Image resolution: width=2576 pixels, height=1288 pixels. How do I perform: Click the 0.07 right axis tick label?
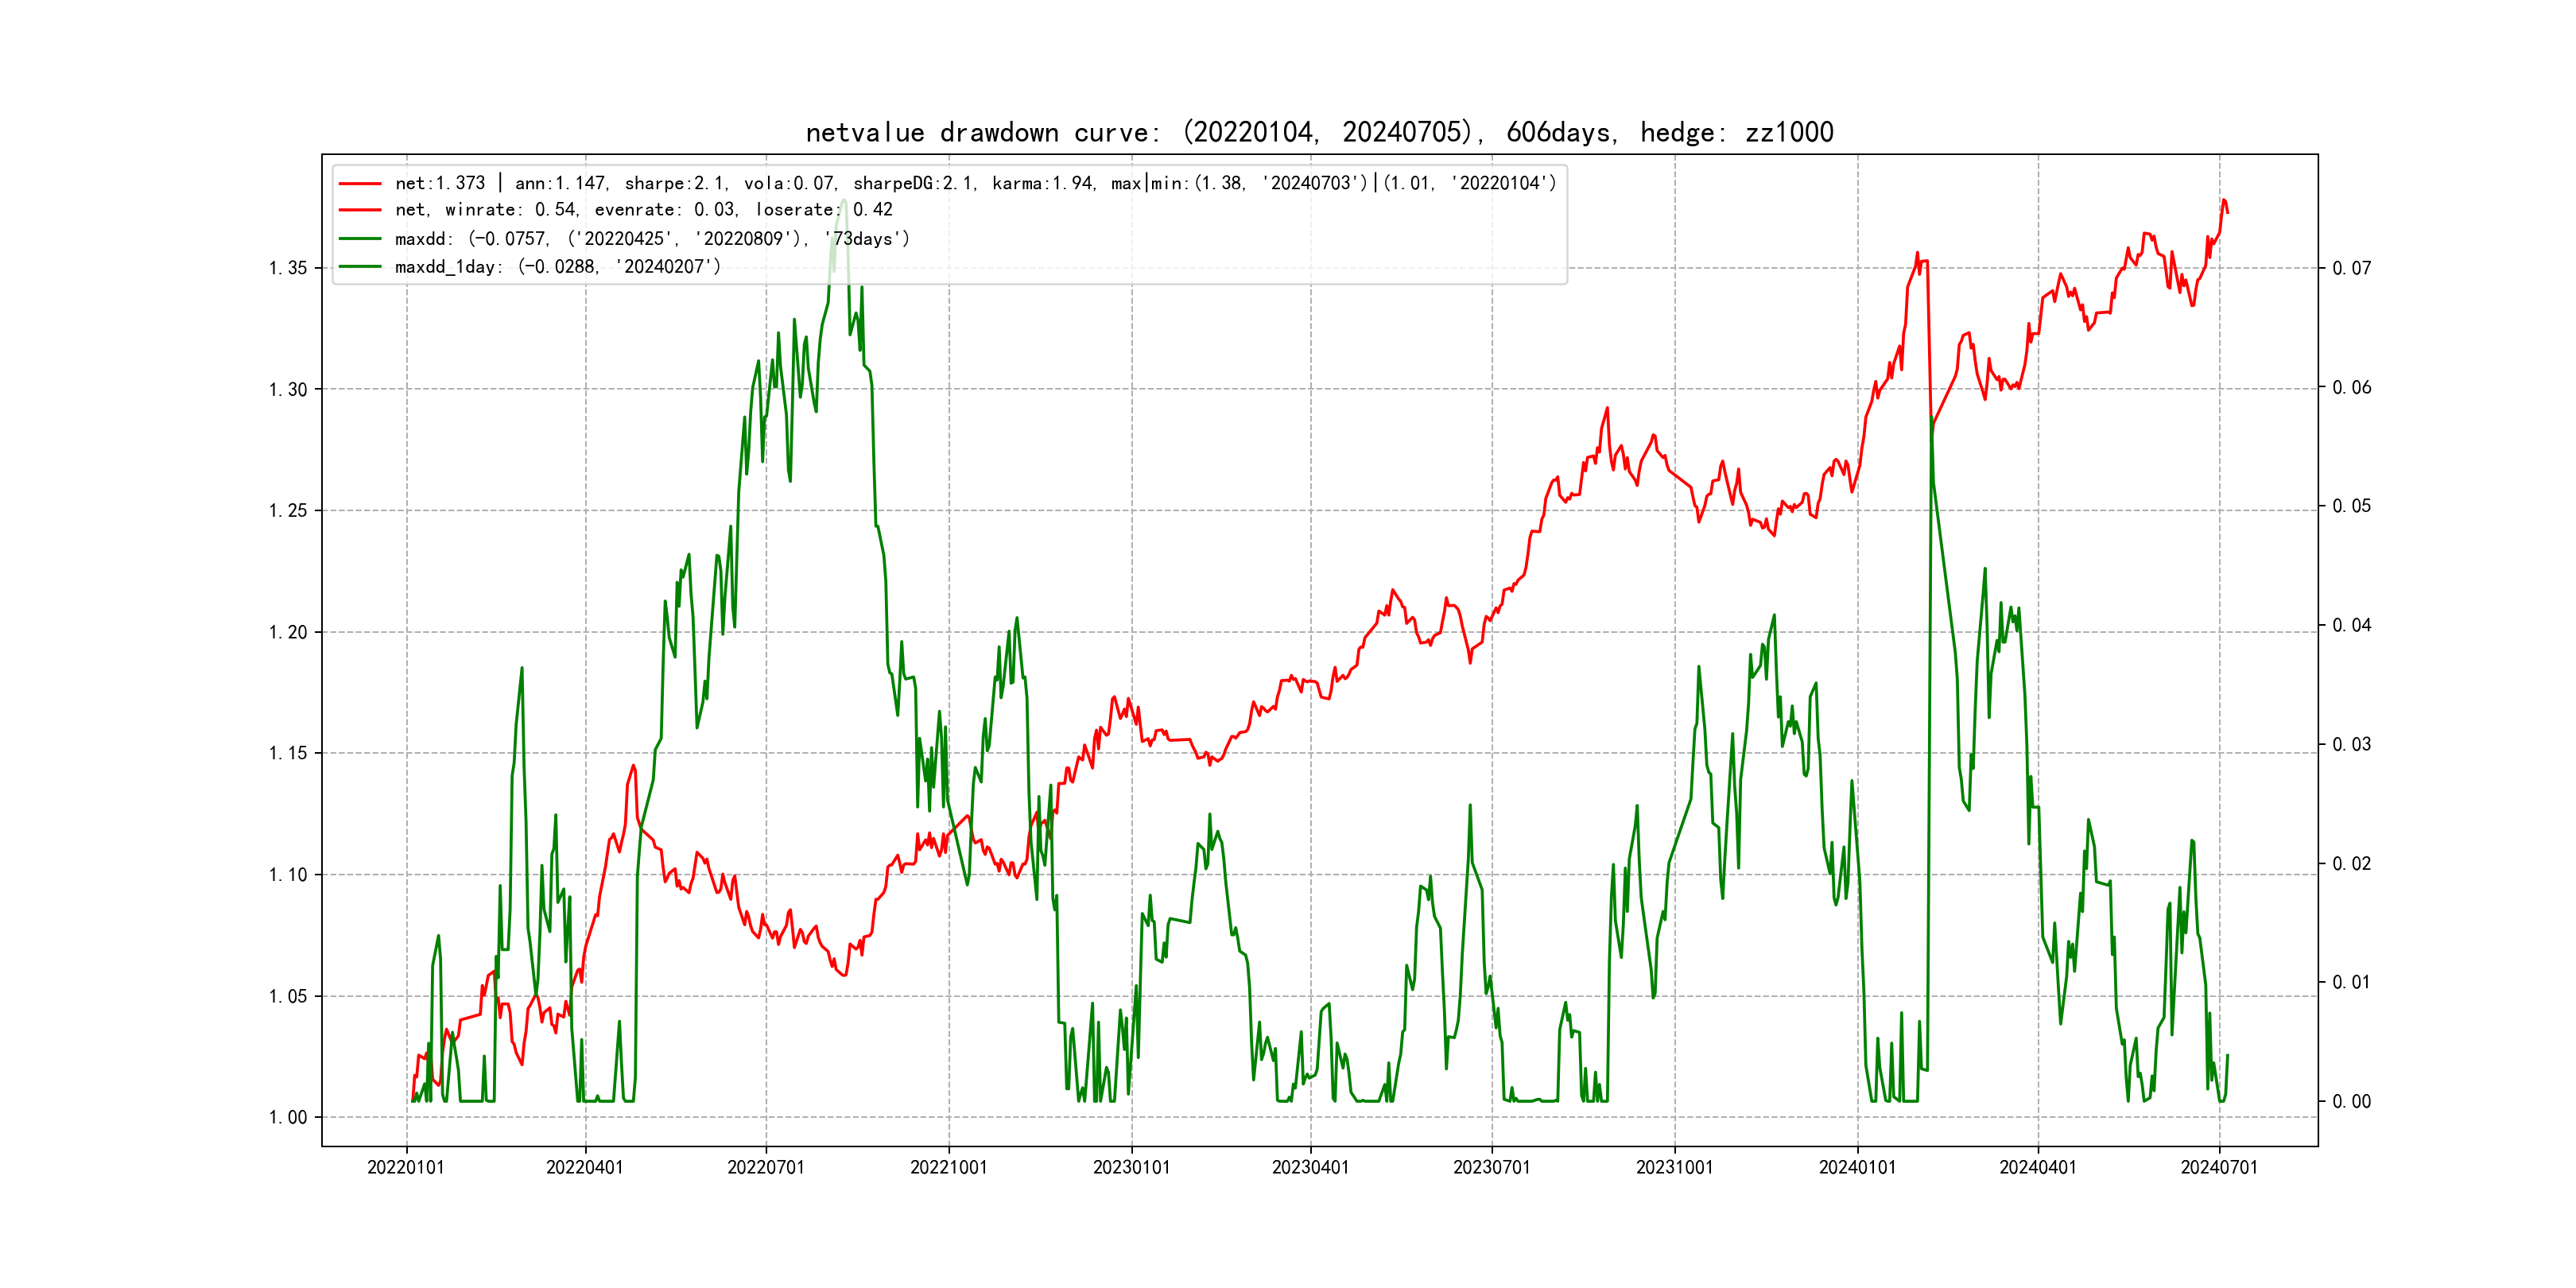2352,268
